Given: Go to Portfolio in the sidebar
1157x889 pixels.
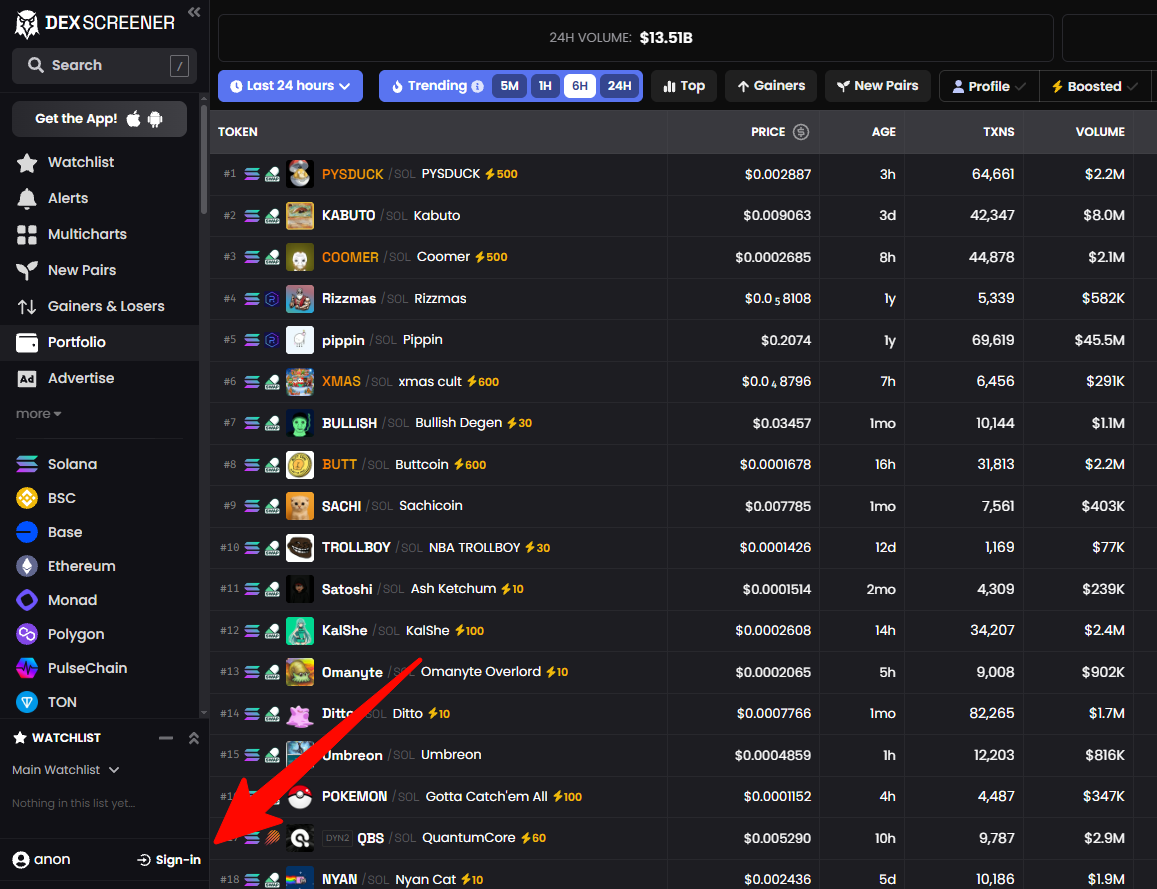Looking at the screenshot, I should pos(76,342).
